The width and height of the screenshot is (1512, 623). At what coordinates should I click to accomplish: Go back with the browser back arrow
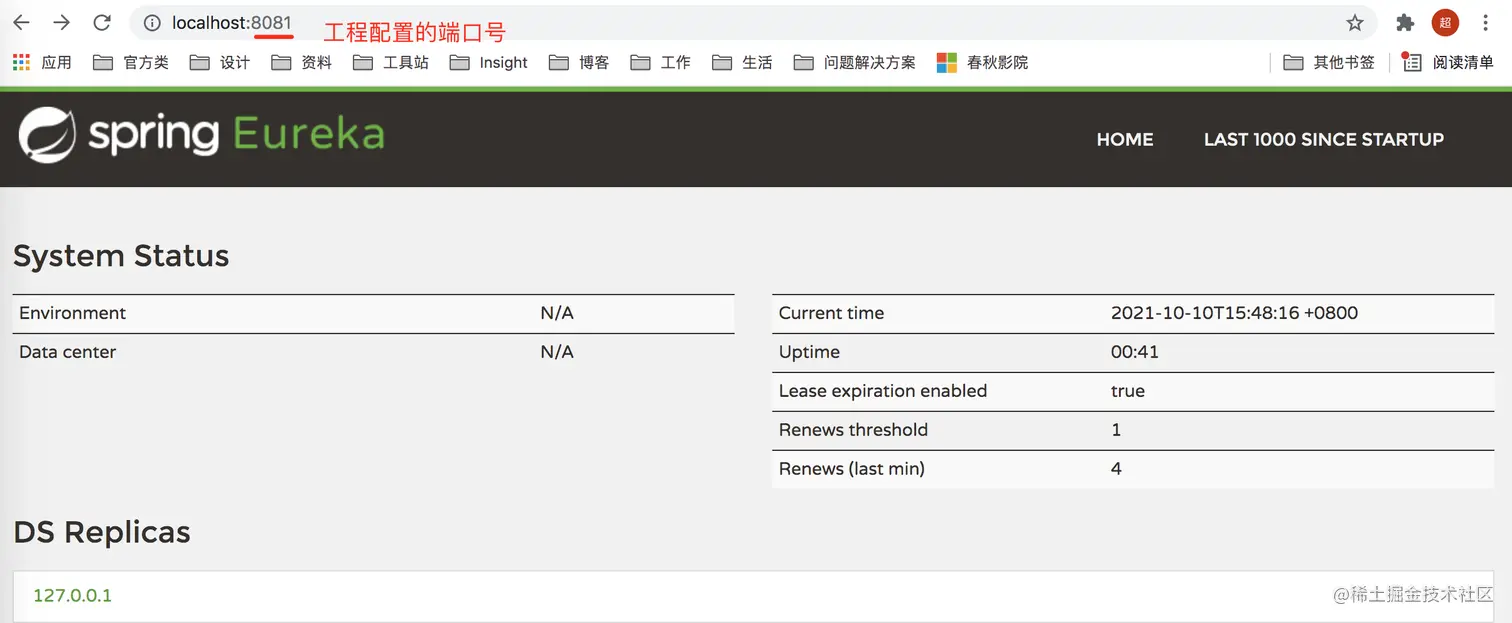click(x=21, y=22)
